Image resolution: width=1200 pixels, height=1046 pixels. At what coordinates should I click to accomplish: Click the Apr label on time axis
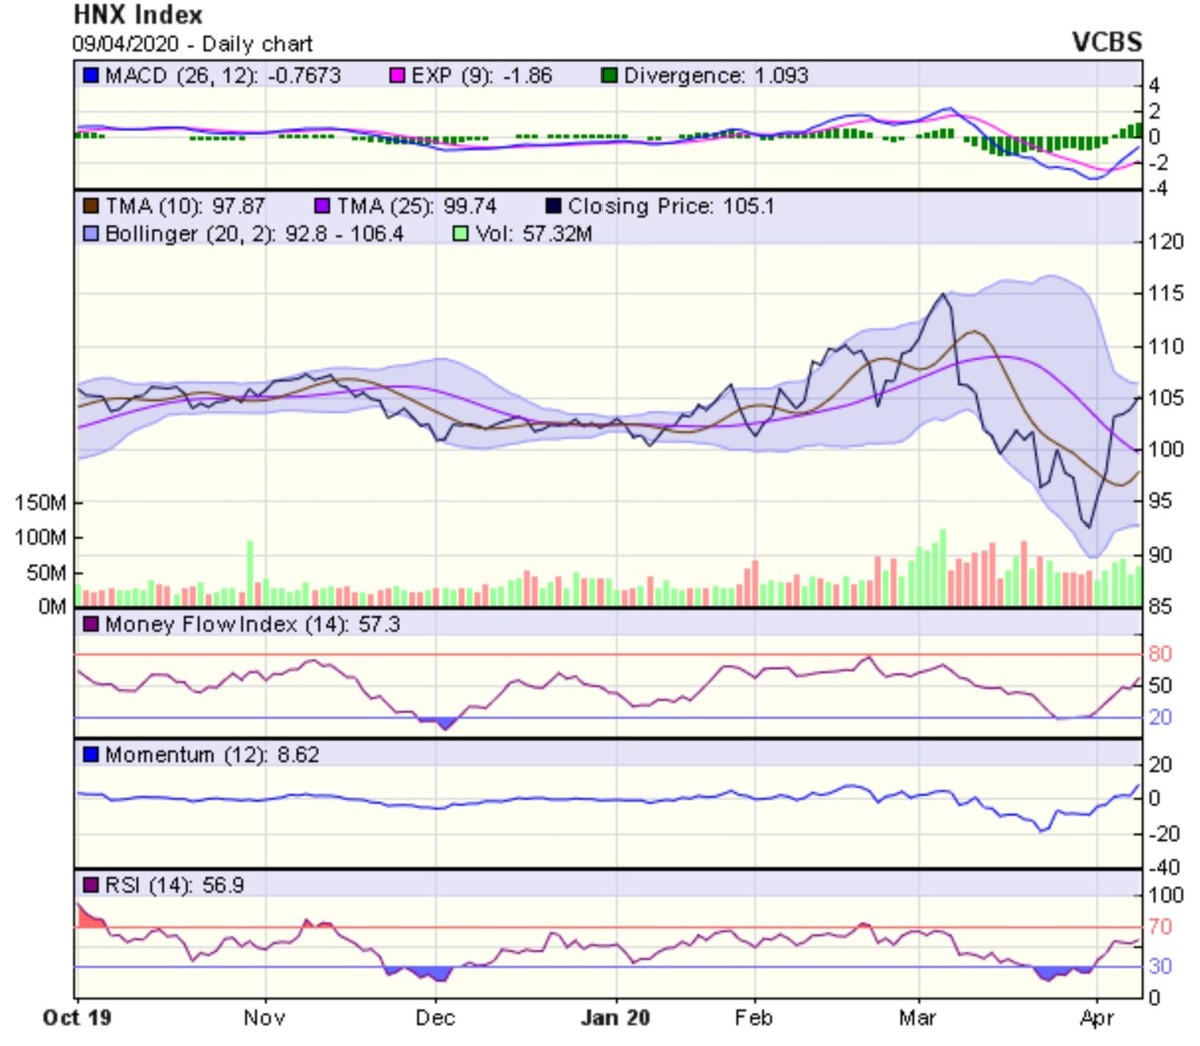pyautogui.click(x=1097, y=1018)
